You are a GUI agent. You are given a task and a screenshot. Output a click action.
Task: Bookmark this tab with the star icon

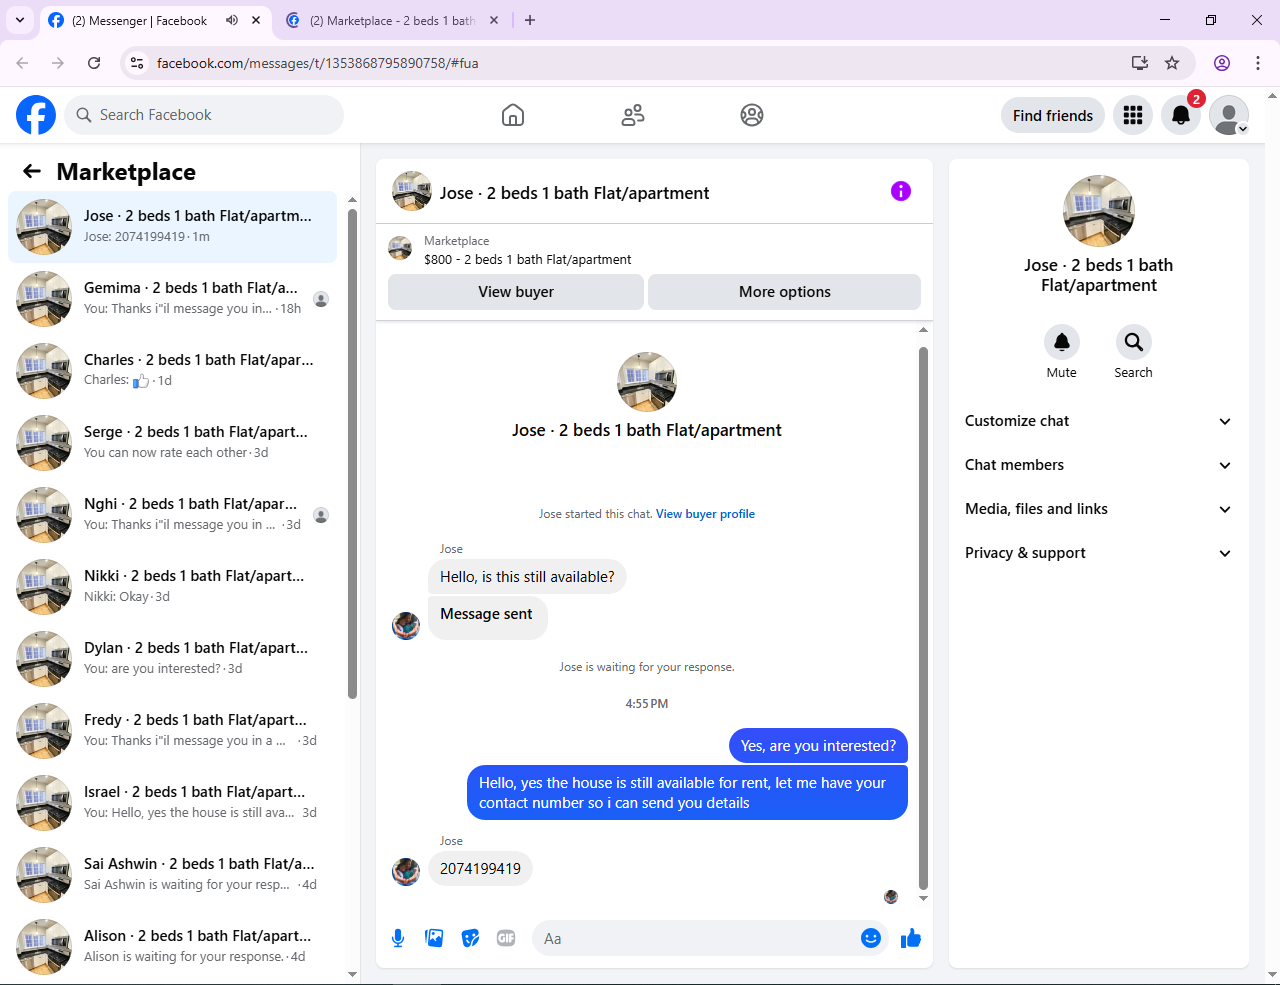(x=1172, y=63)
